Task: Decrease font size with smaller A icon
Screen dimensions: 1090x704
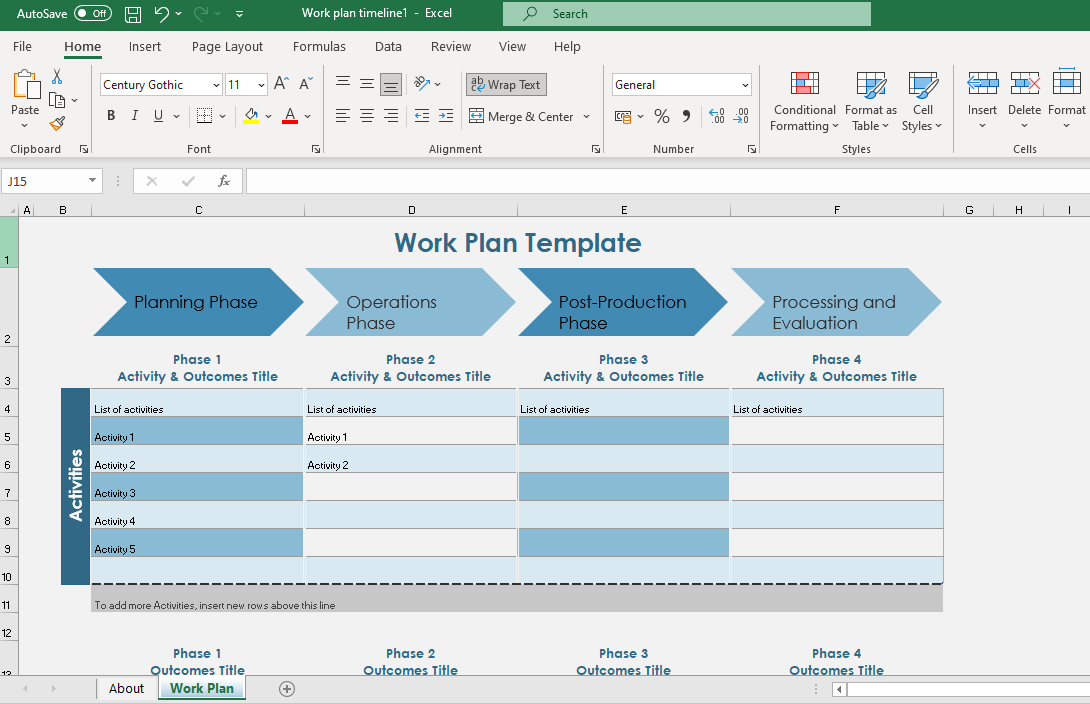Action: point(306,84)
